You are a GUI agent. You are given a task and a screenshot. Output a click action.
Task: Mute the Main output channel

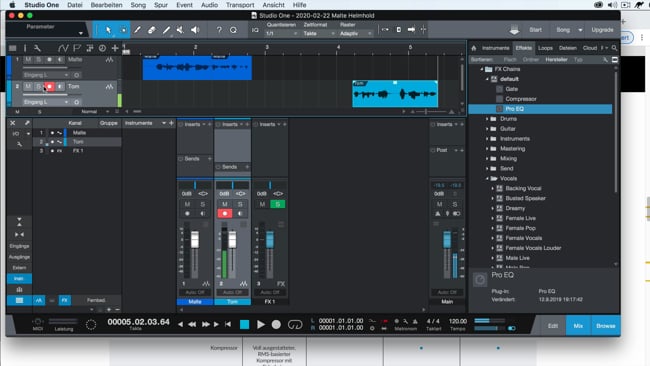439,204
